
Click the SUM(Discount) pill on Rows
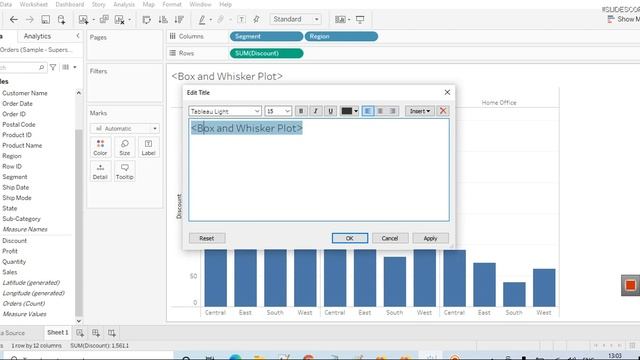click(266, 53)
